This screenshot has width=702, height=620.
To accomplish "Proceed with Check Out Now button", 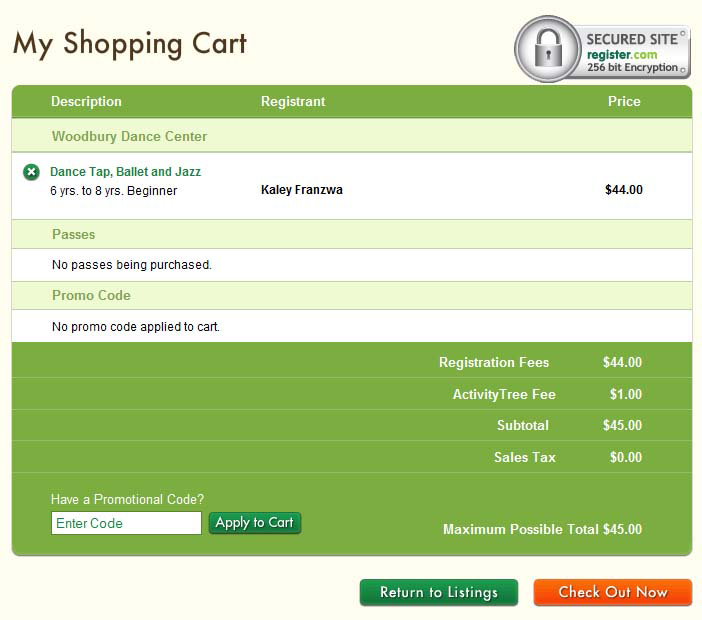I will (x=612, y=592).
